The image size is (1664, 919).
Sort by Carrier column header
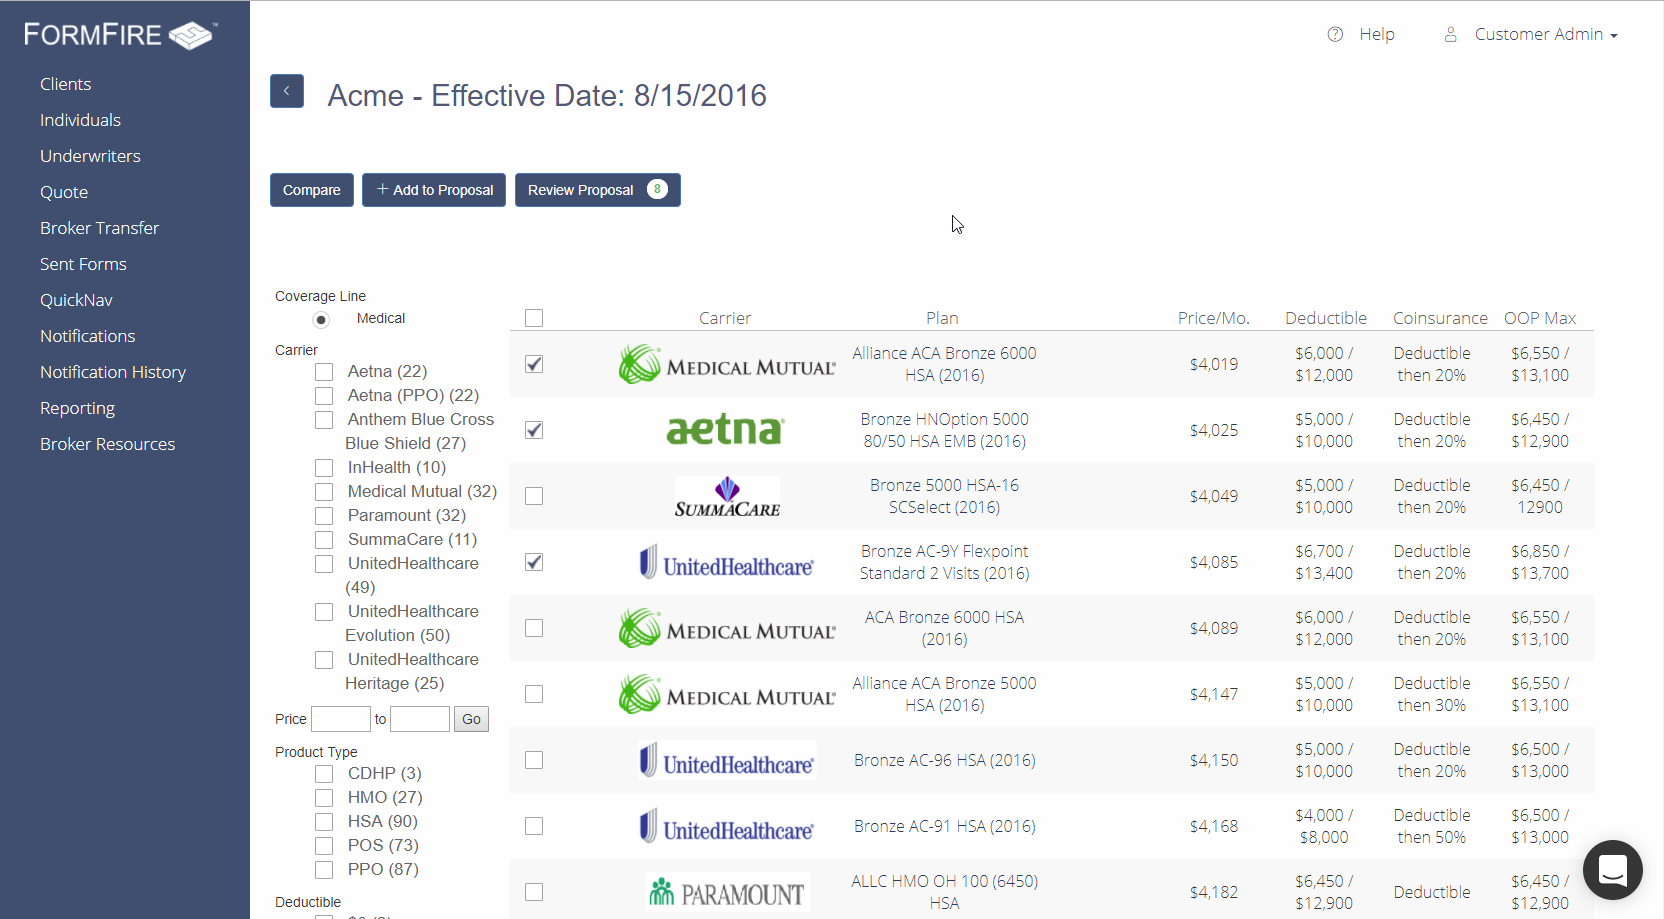coord(725,318)
